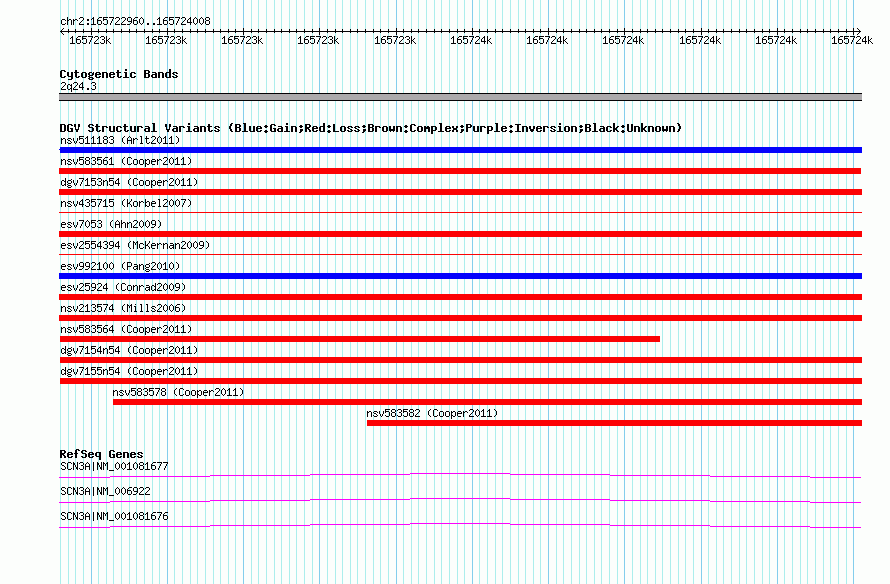Open the nsv583582 (Cooper2011) label
This screenshot has height=584, width=890.
pyautogui.click(x=432, y=413)
